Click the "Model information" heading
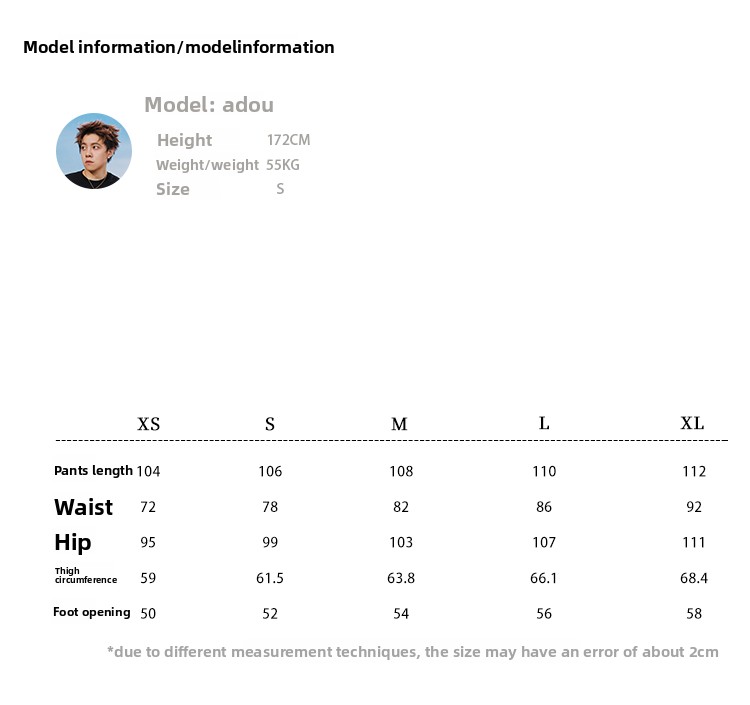750x705 pixels. [178, 47]
